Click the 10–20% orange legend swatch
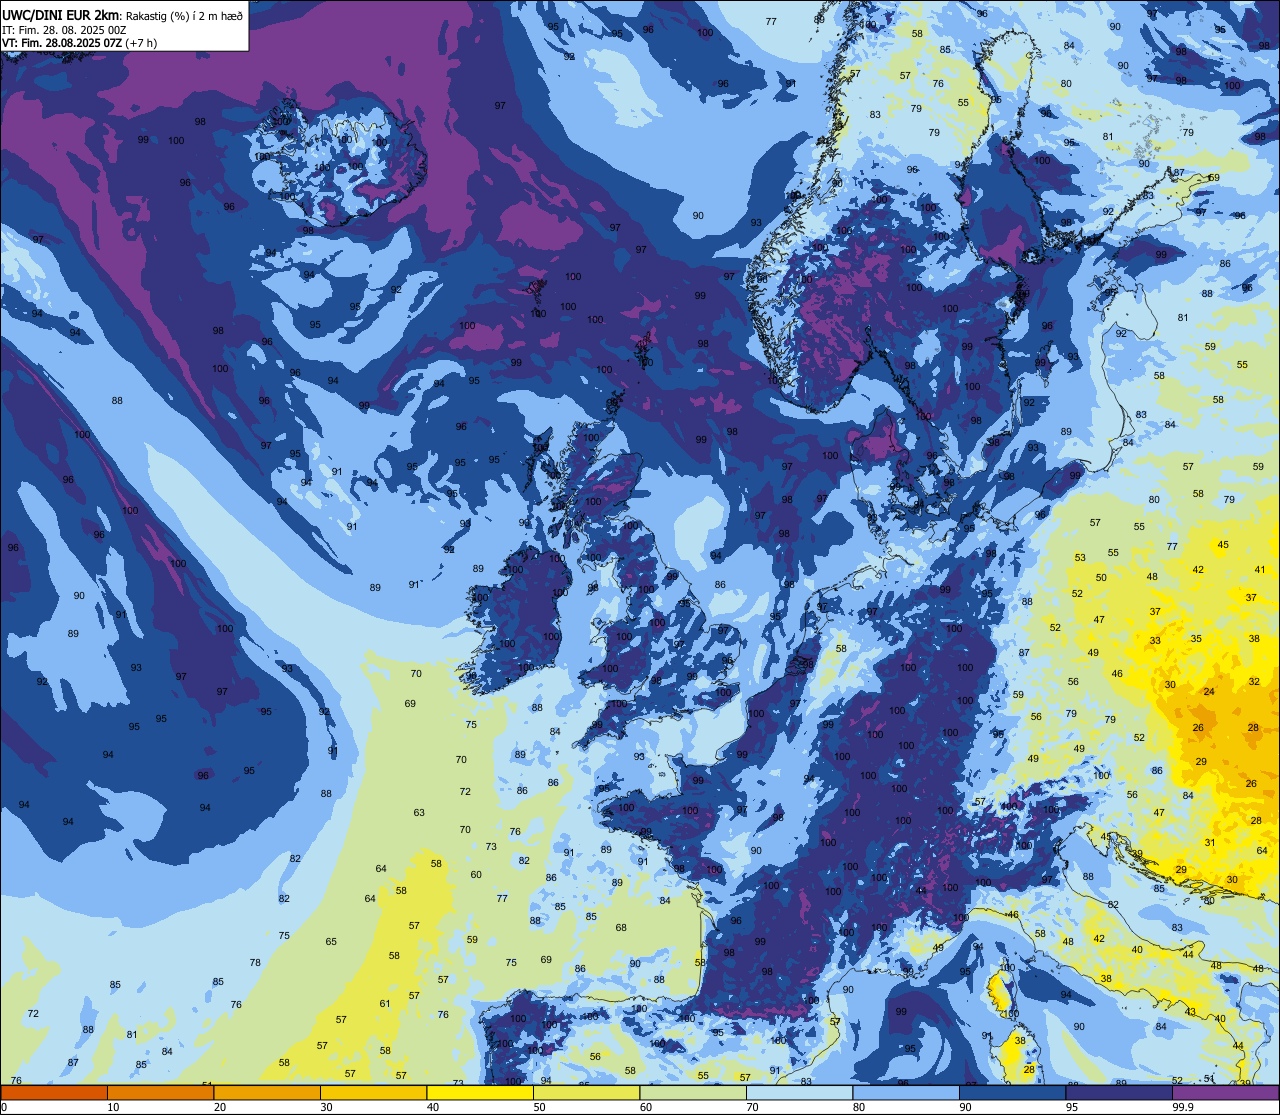Screen dimensions: 1280x1115 point(160,1092)
